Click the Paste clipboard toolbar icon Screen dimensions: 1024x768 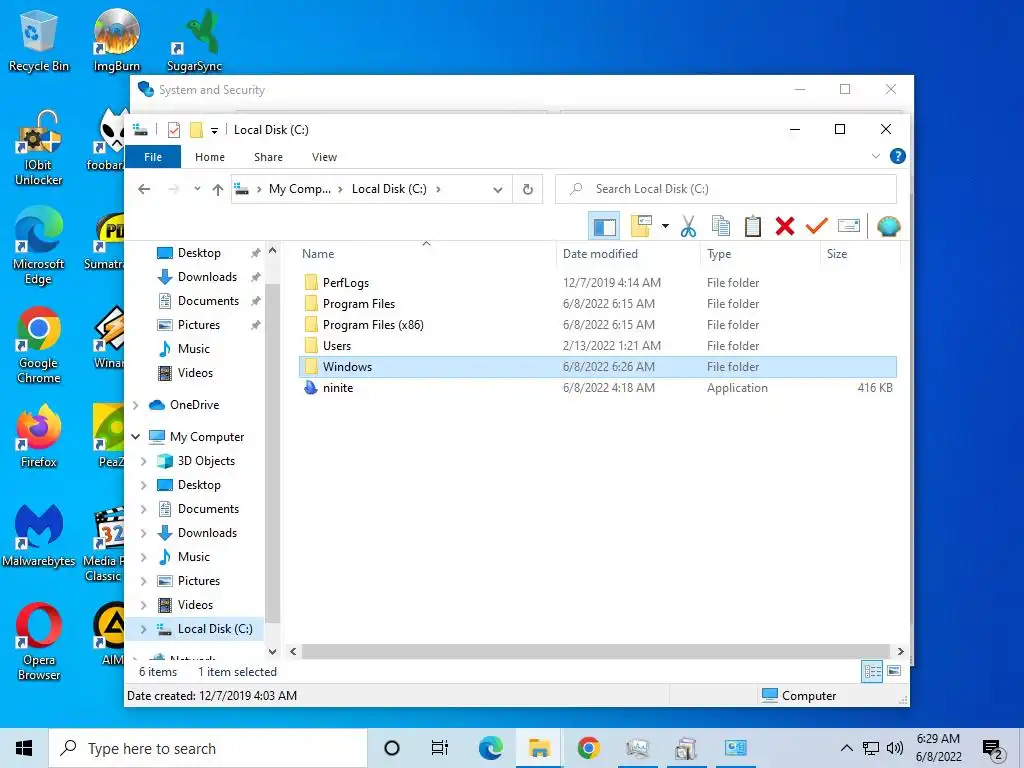752,227
